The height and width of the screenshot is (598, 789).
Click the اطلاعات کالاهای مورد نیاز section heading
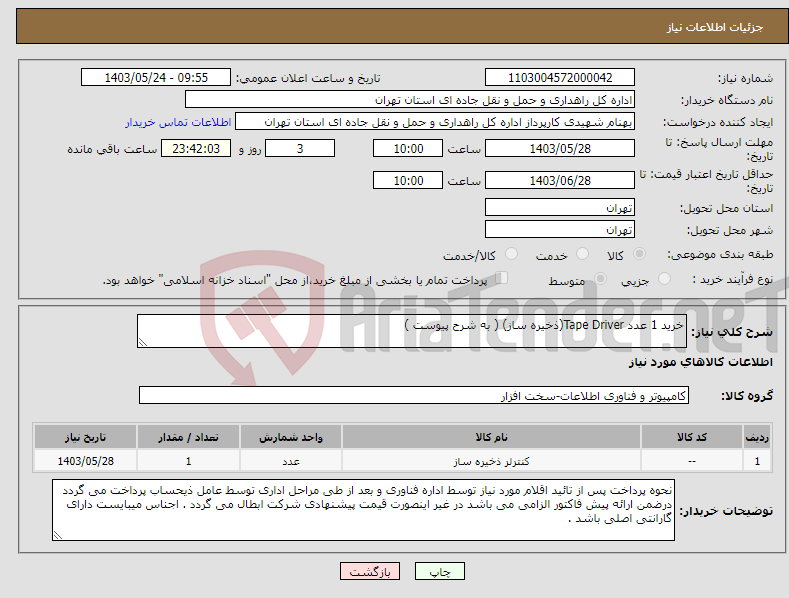click(700, 362)
